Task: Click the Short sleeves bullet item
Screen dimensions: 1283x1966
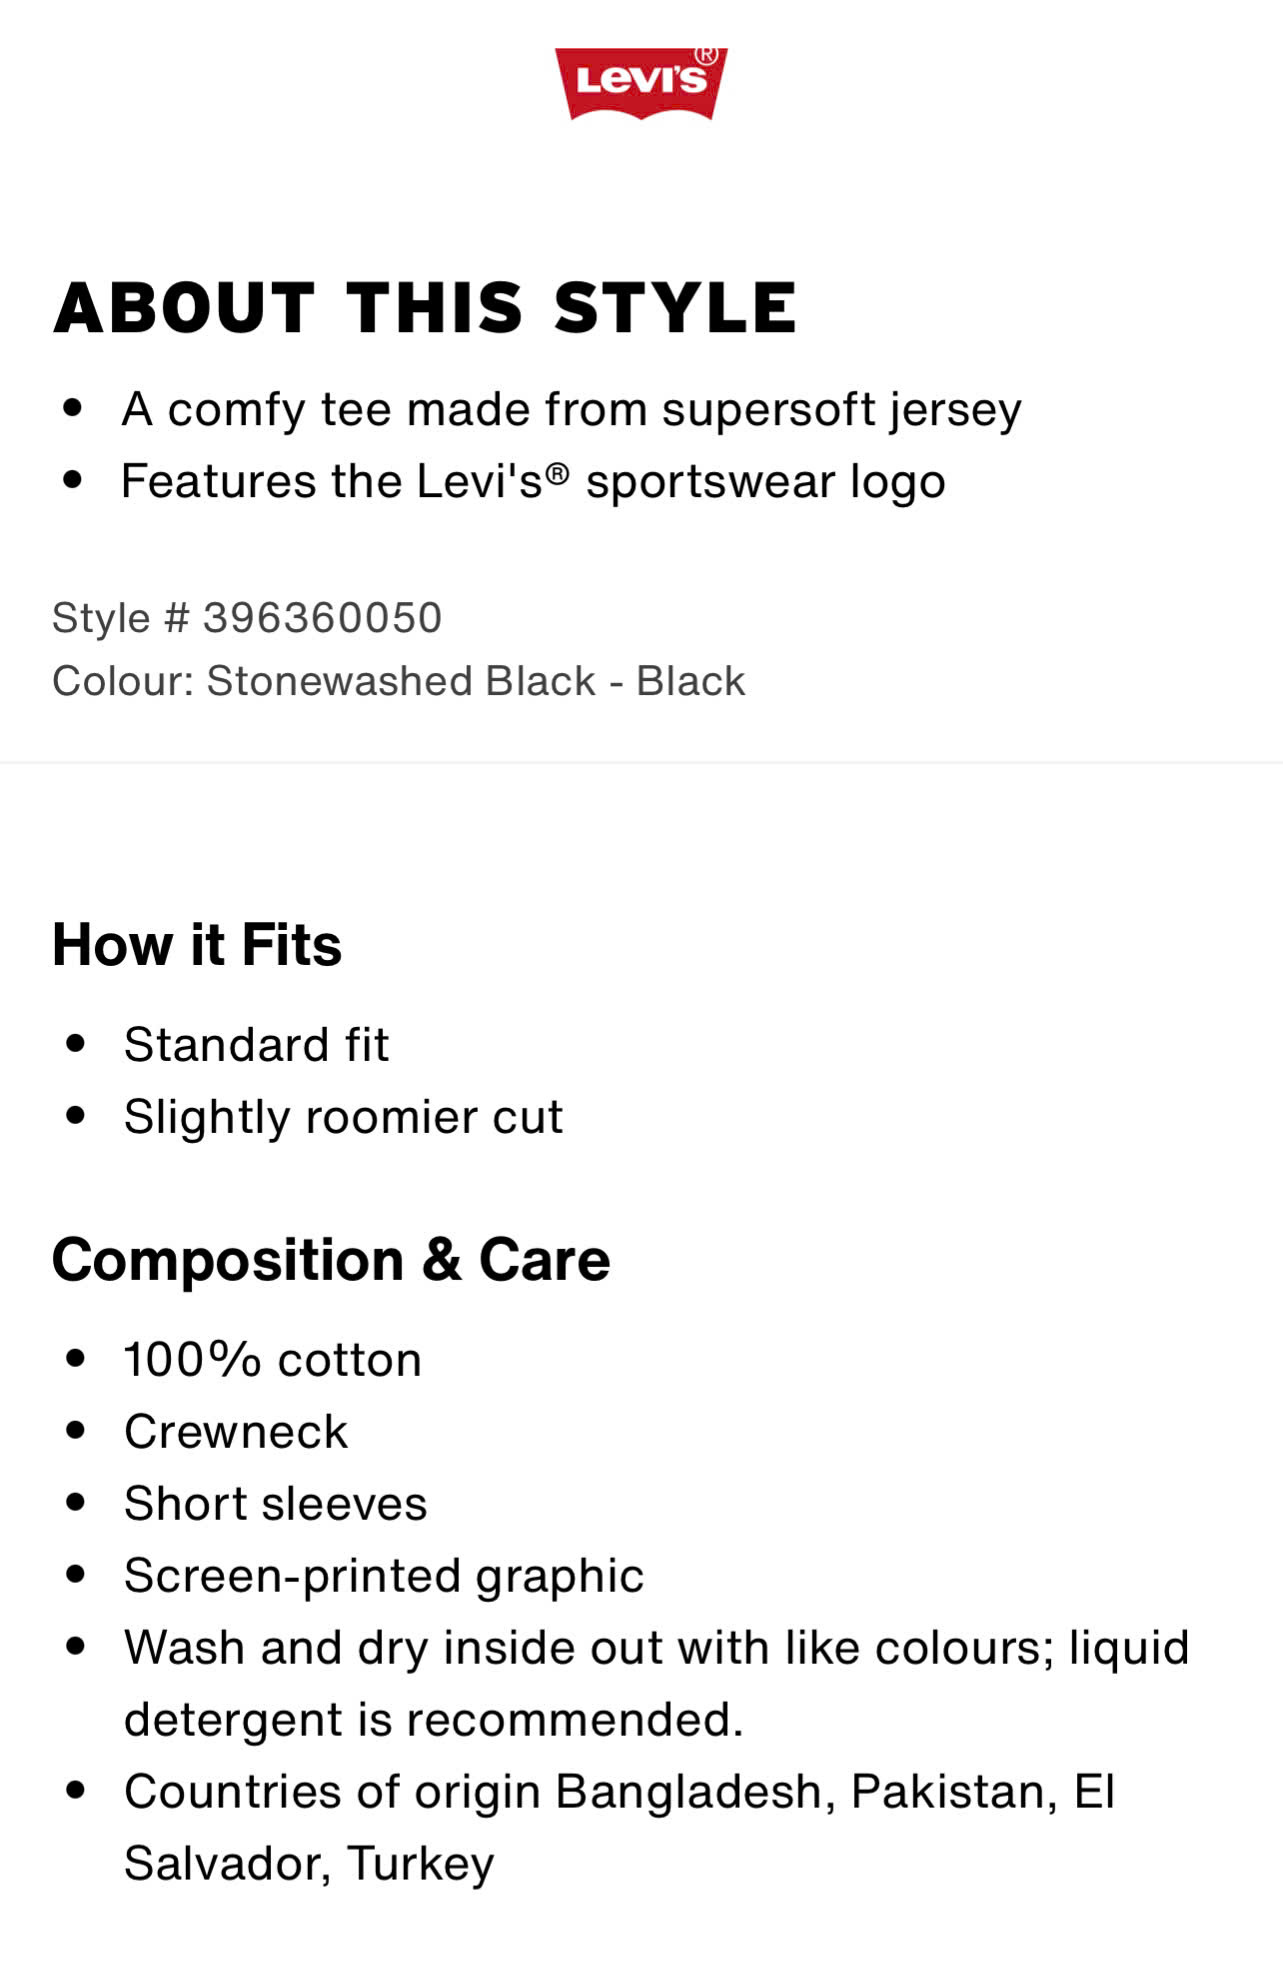Action: coord(276,1504)
